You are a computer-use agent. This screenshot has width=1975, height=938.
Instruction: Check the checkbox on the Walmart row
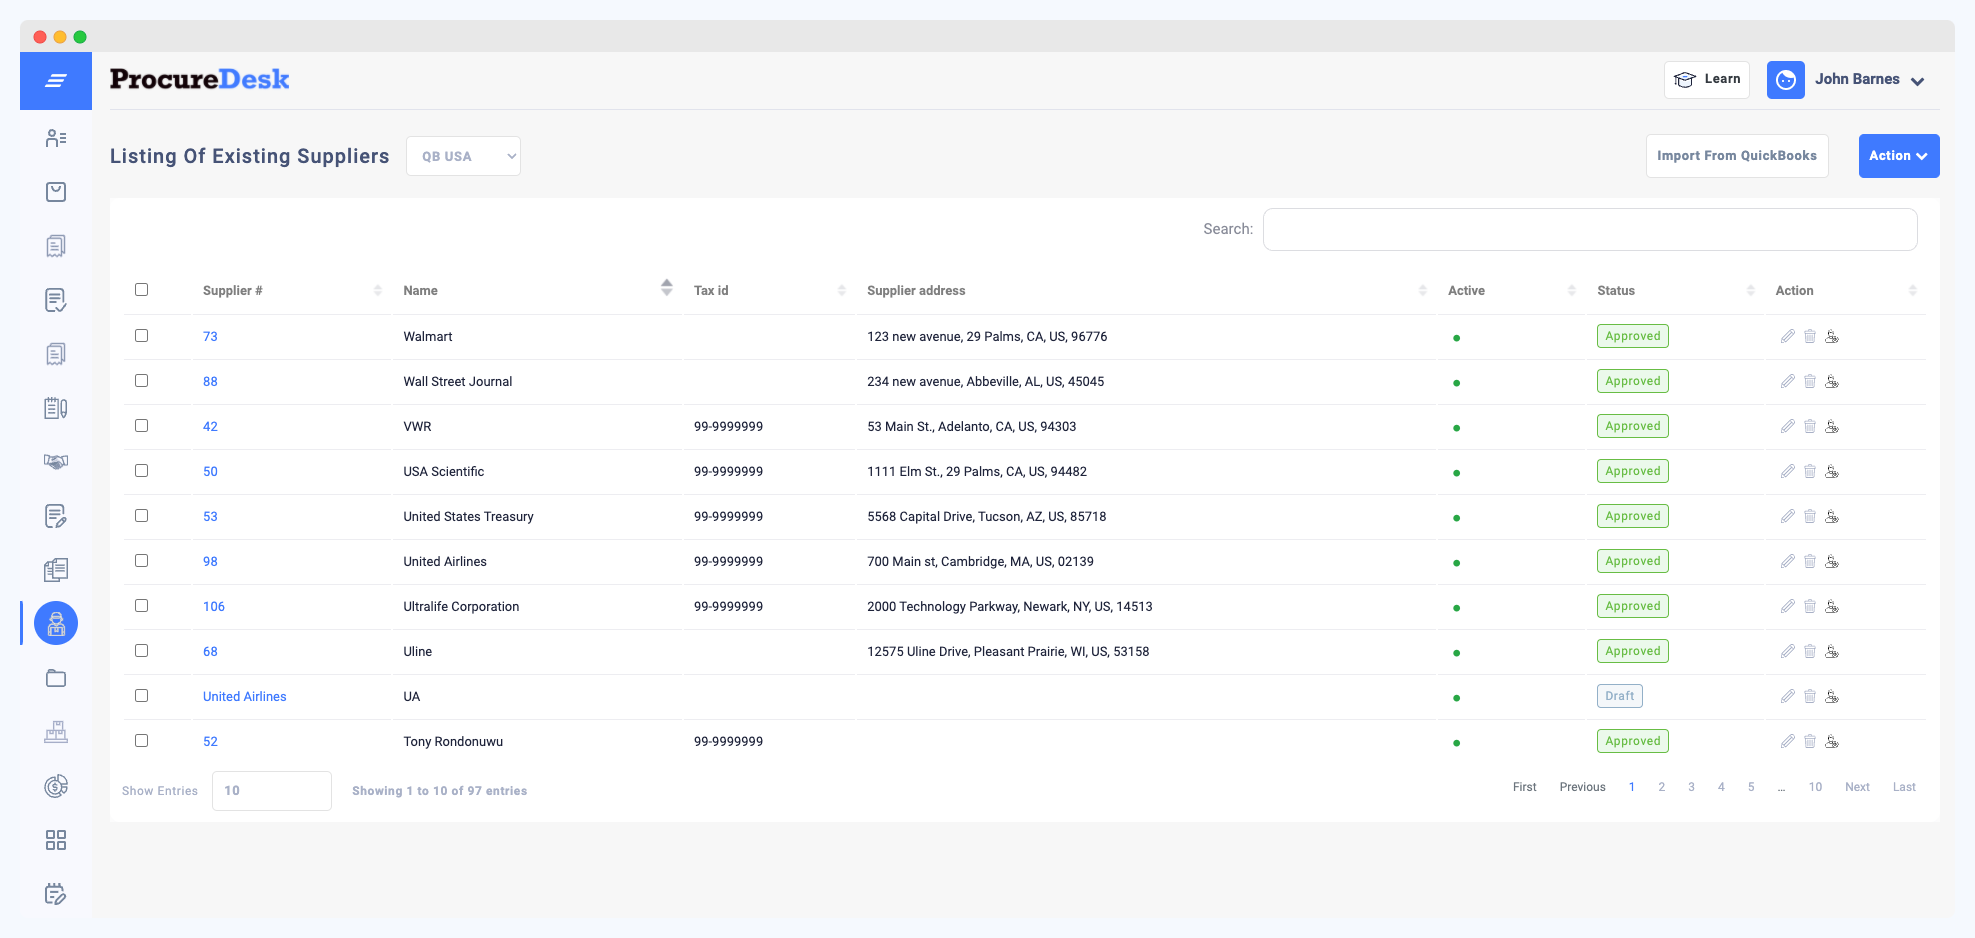141,336
